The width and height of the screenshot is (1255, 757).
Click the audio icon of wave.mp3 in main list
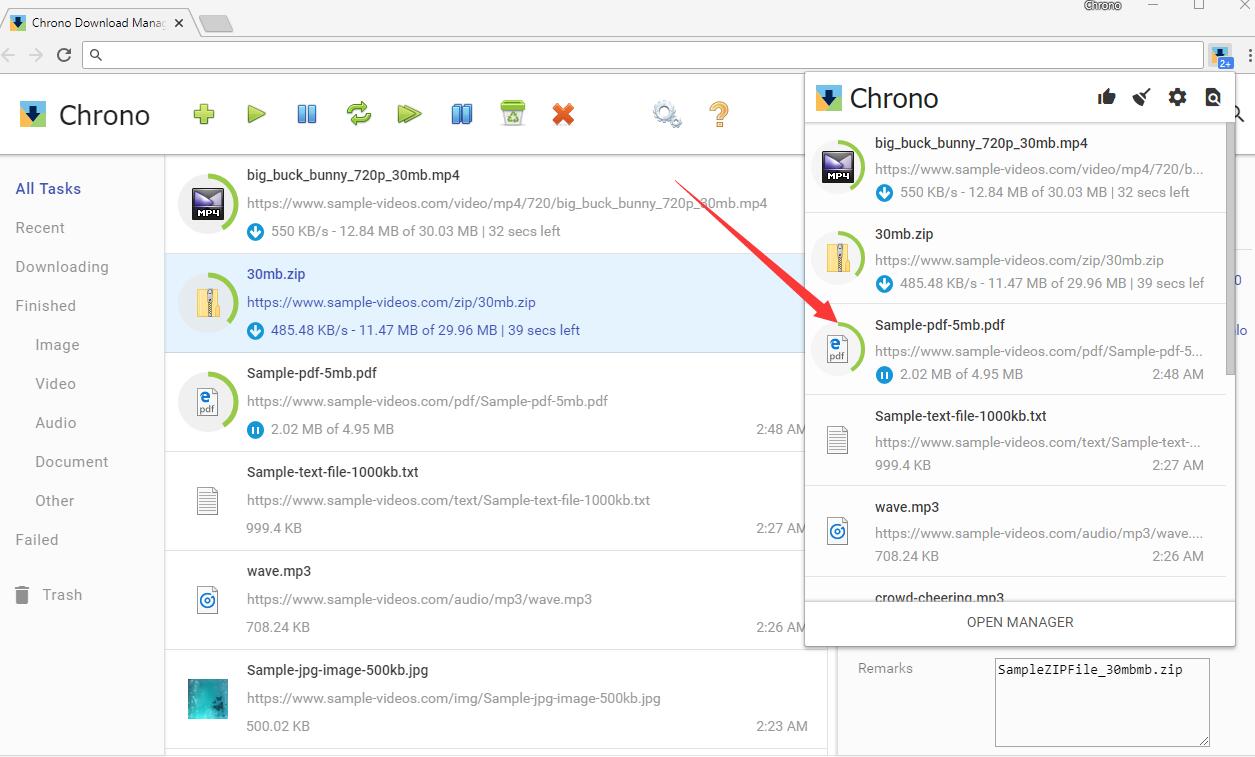point(207,599)
